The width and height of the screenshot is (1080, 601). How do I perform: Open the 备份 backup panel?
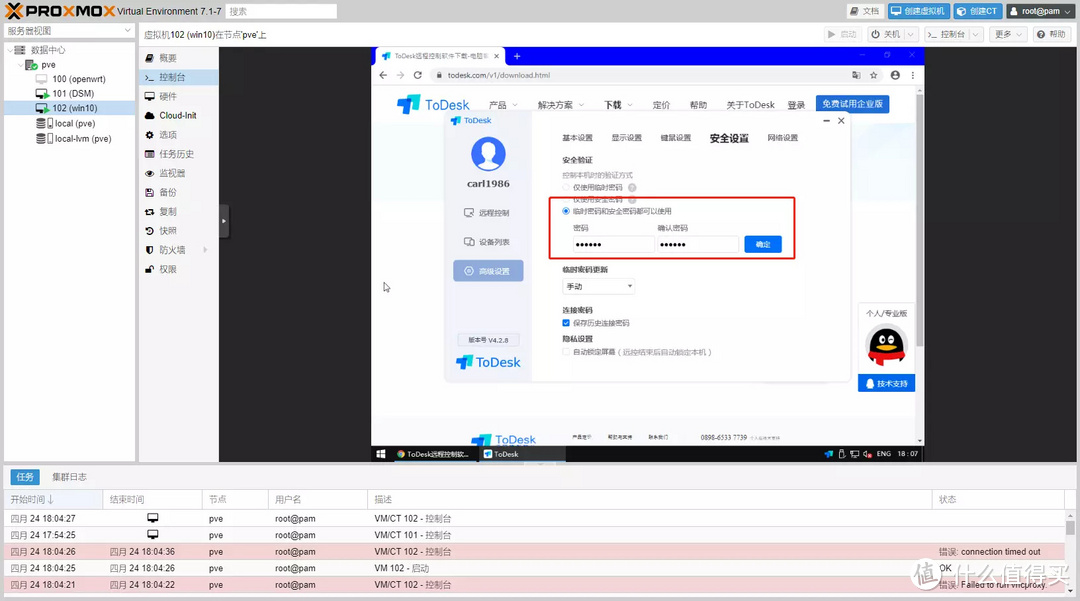179,193
